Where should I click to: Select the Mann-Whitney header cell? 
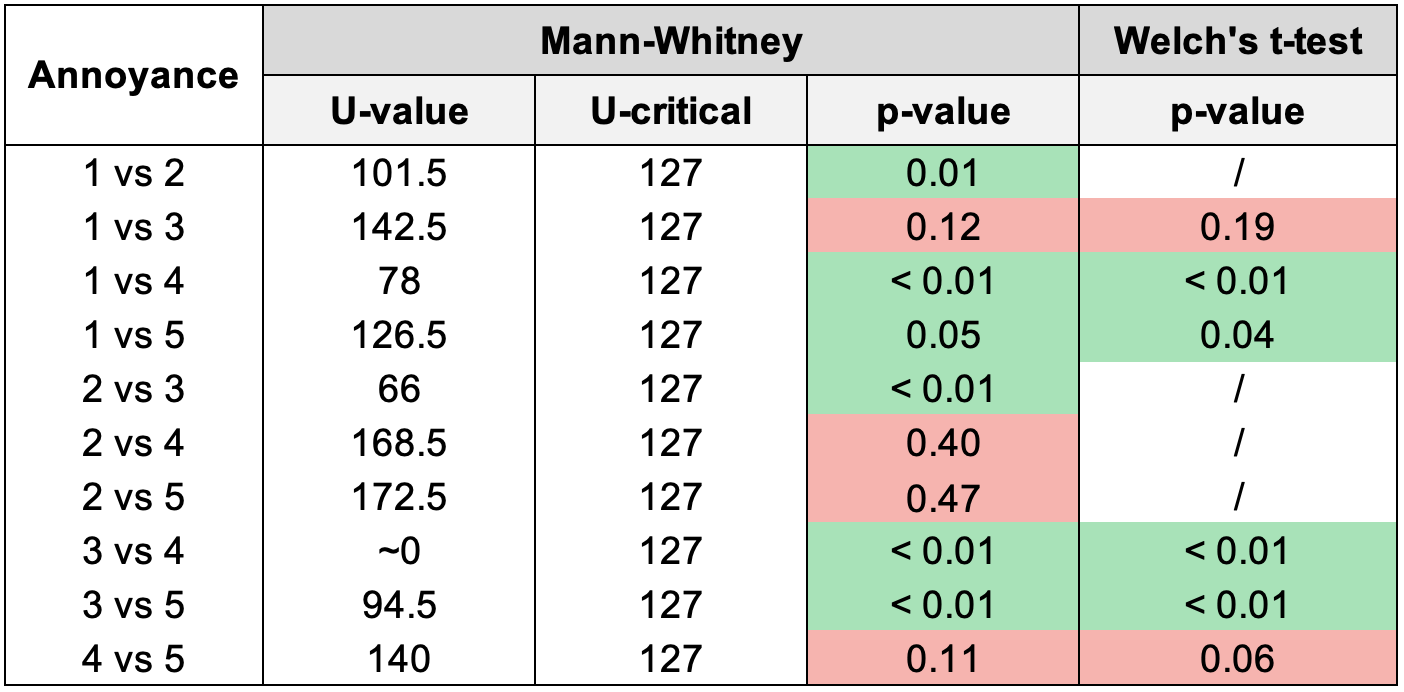pyautogui.click(x=671, y=41)
